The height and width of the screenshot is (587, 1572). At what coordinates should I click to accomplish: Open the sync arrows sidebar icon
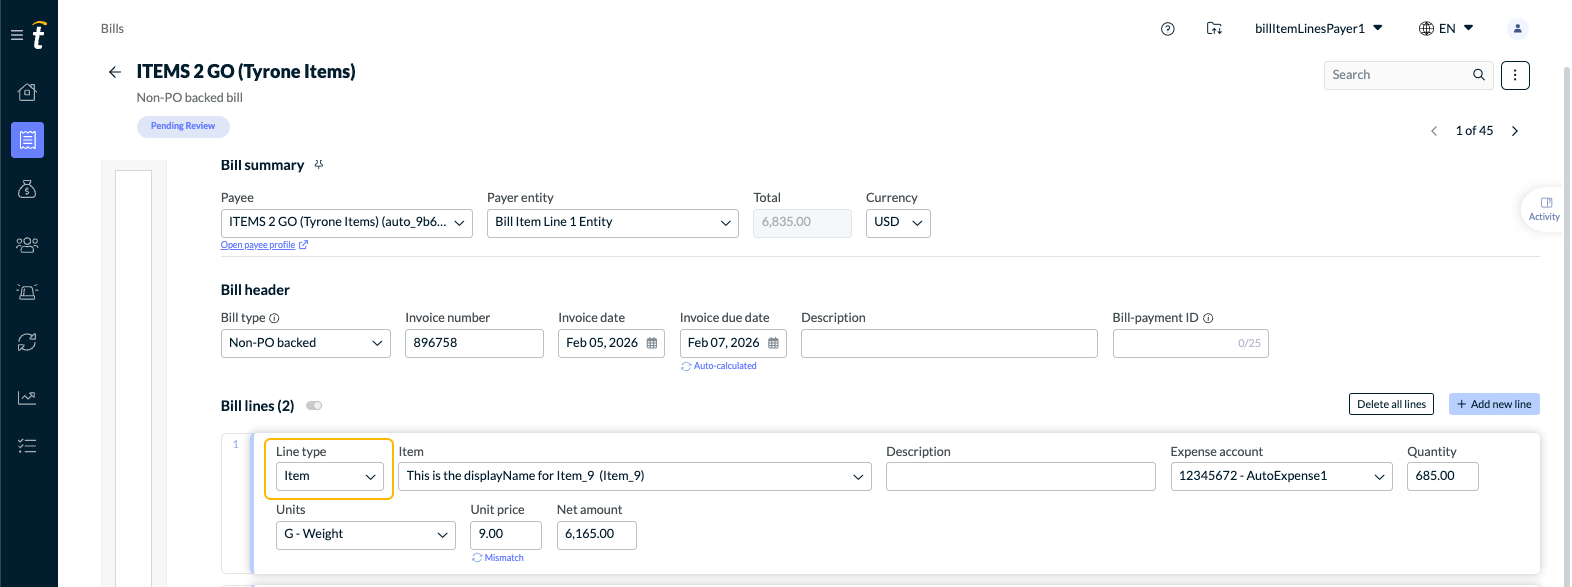point(27,342)
